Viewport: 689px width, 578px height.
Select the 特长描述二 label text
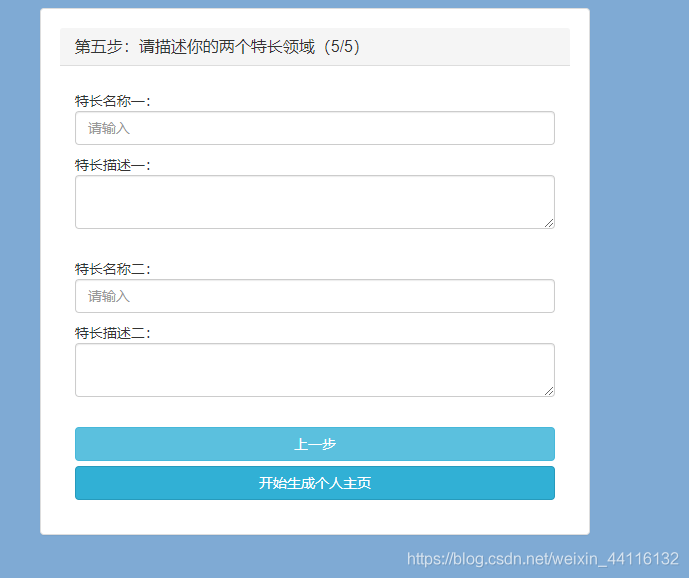coord(112,333)
